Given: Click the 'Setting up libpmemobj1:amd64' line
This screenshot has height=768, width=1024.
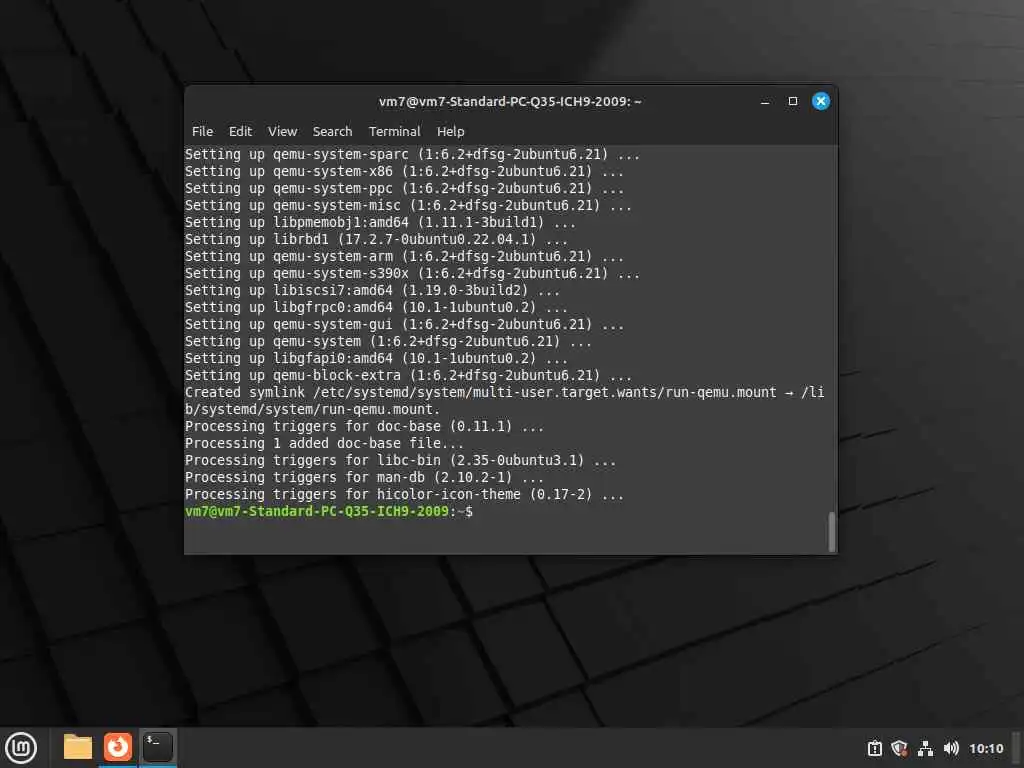Looking at the screenshot, I should pos(380,223).
